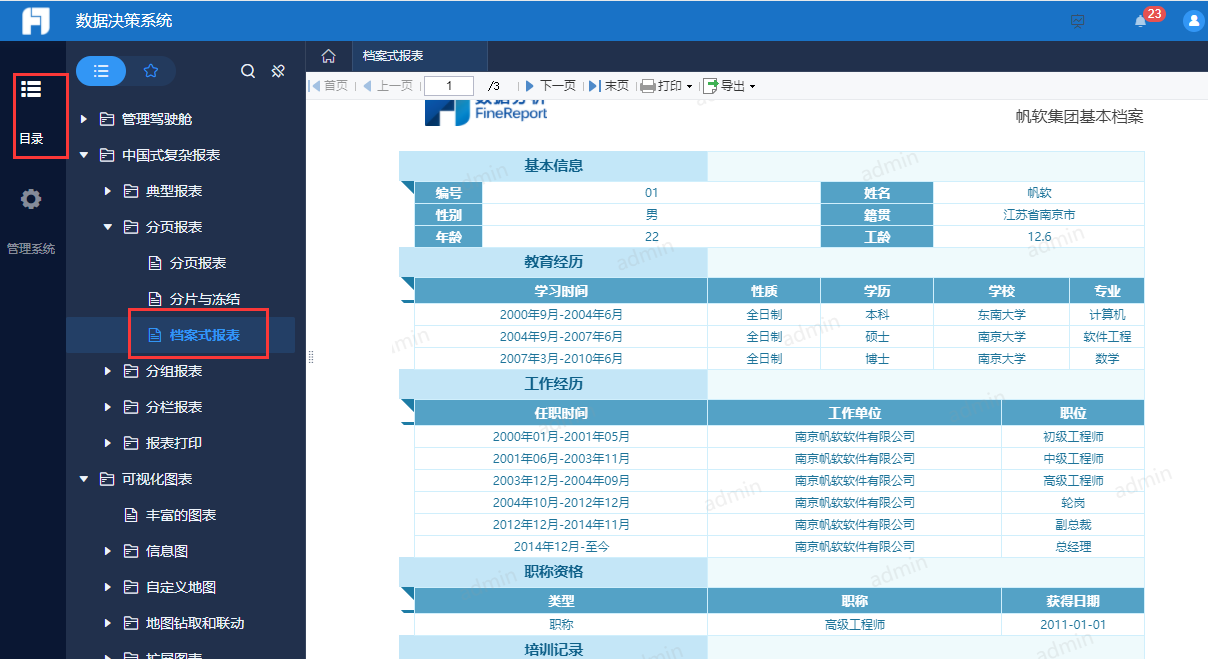Screen dimensions: 1208x659
Task: Go to the home tab icon
Action: (328, 56)
